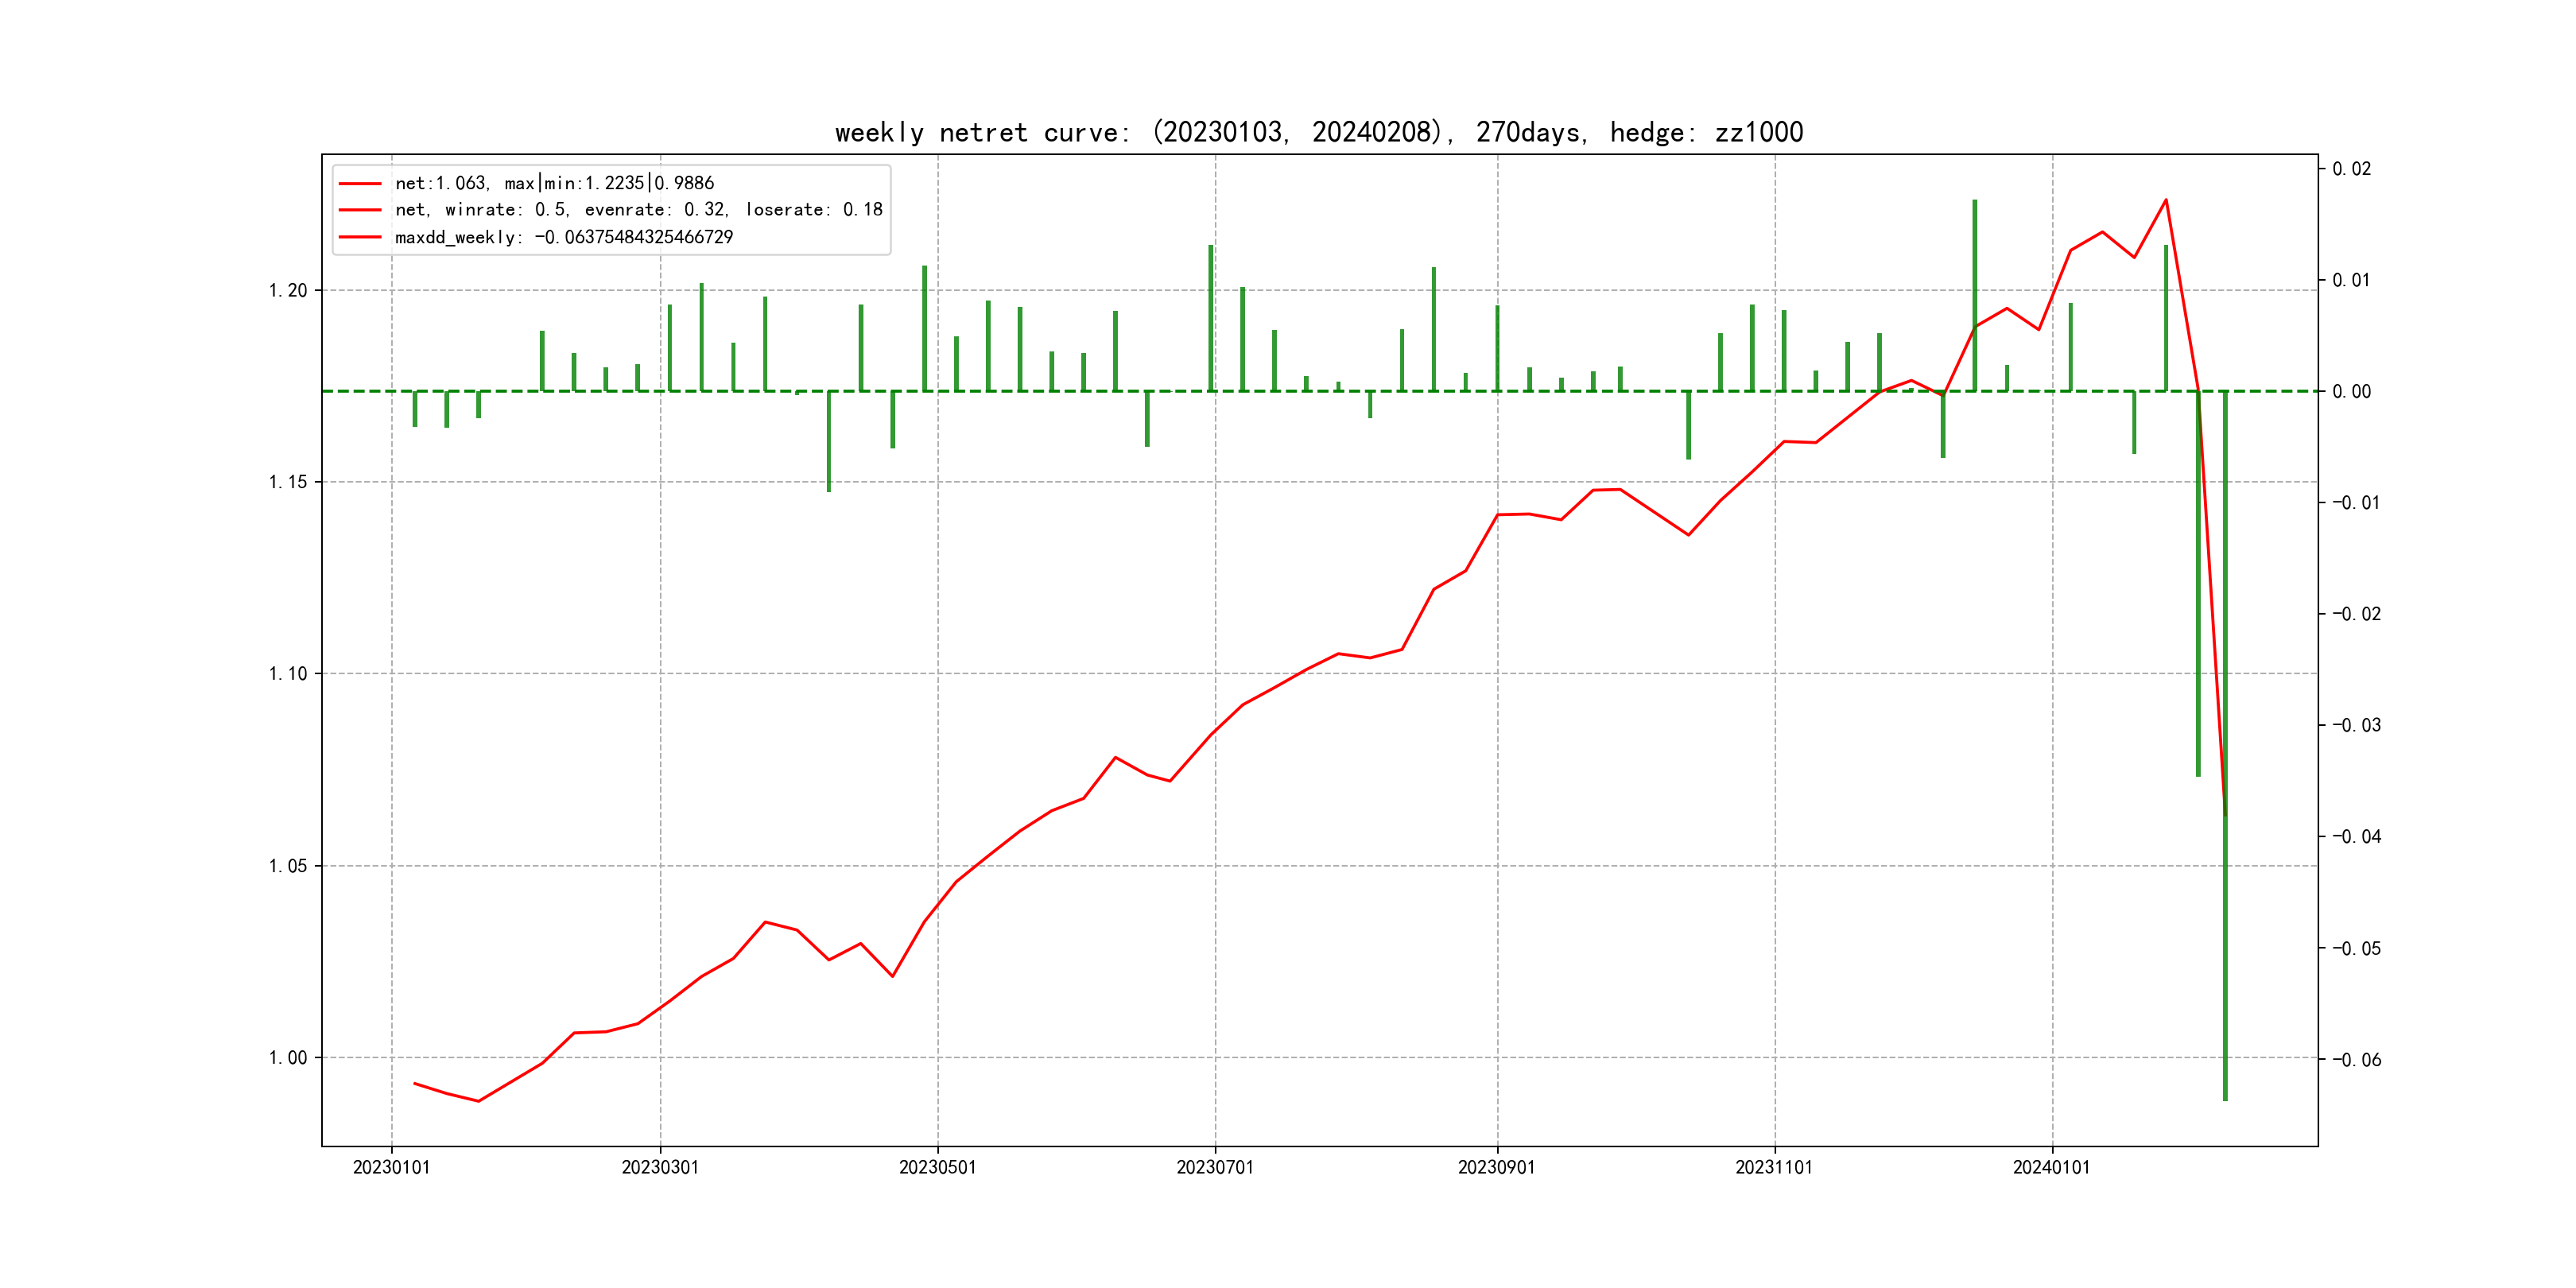This screenshot has width=2576, height=1288.
Task: Click the 20230101 x-axis label
Action: click(391, 1167)
